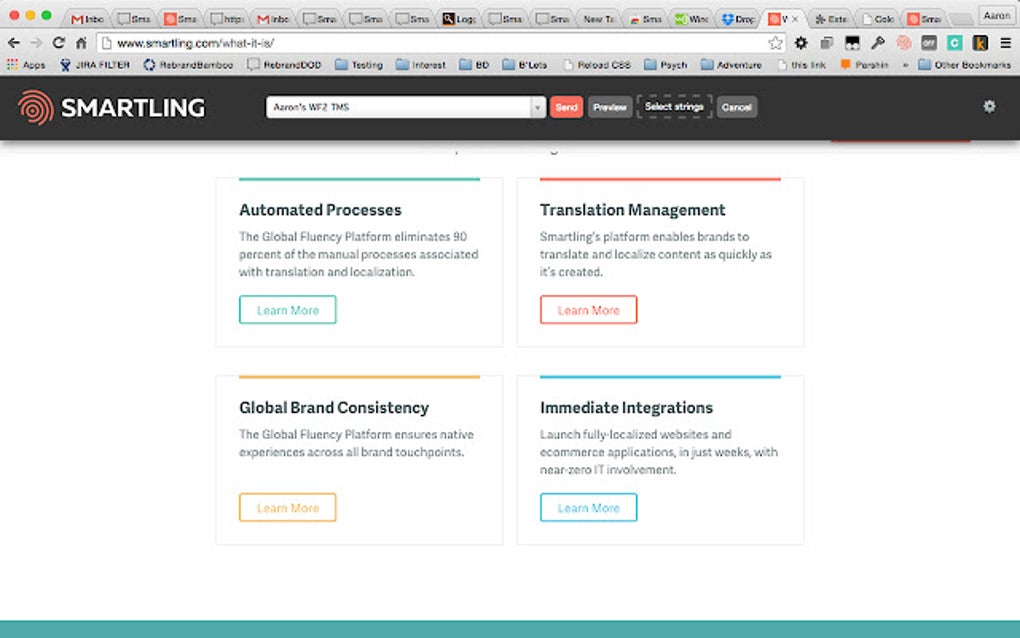Activate Select strings mode in Smartling toolbar
The width and height of the screenshot is (1020, 638).
tap(675, 106)
